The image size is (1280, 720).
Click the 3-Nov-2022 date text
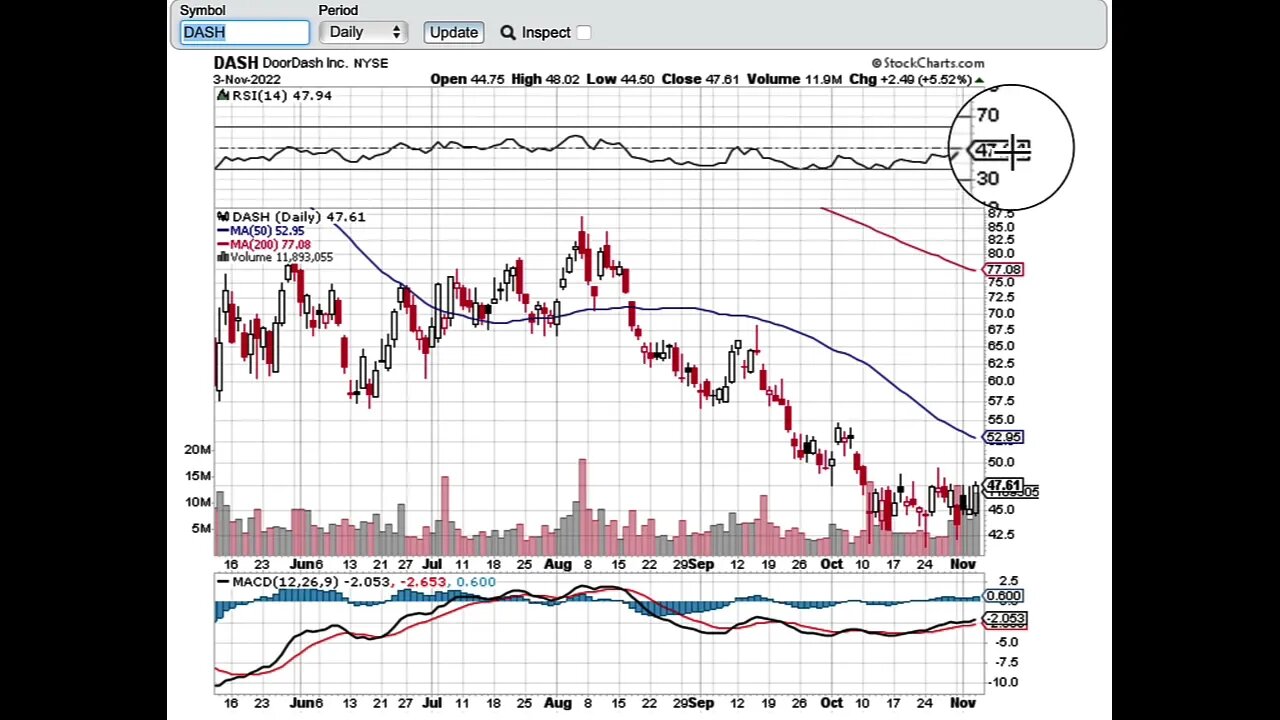click(247, 79)
